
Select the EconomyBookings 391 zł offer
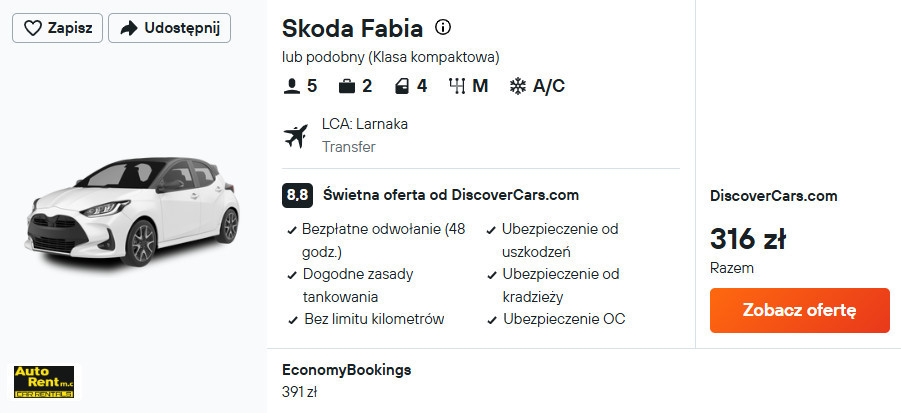click(x=347, y=380)
